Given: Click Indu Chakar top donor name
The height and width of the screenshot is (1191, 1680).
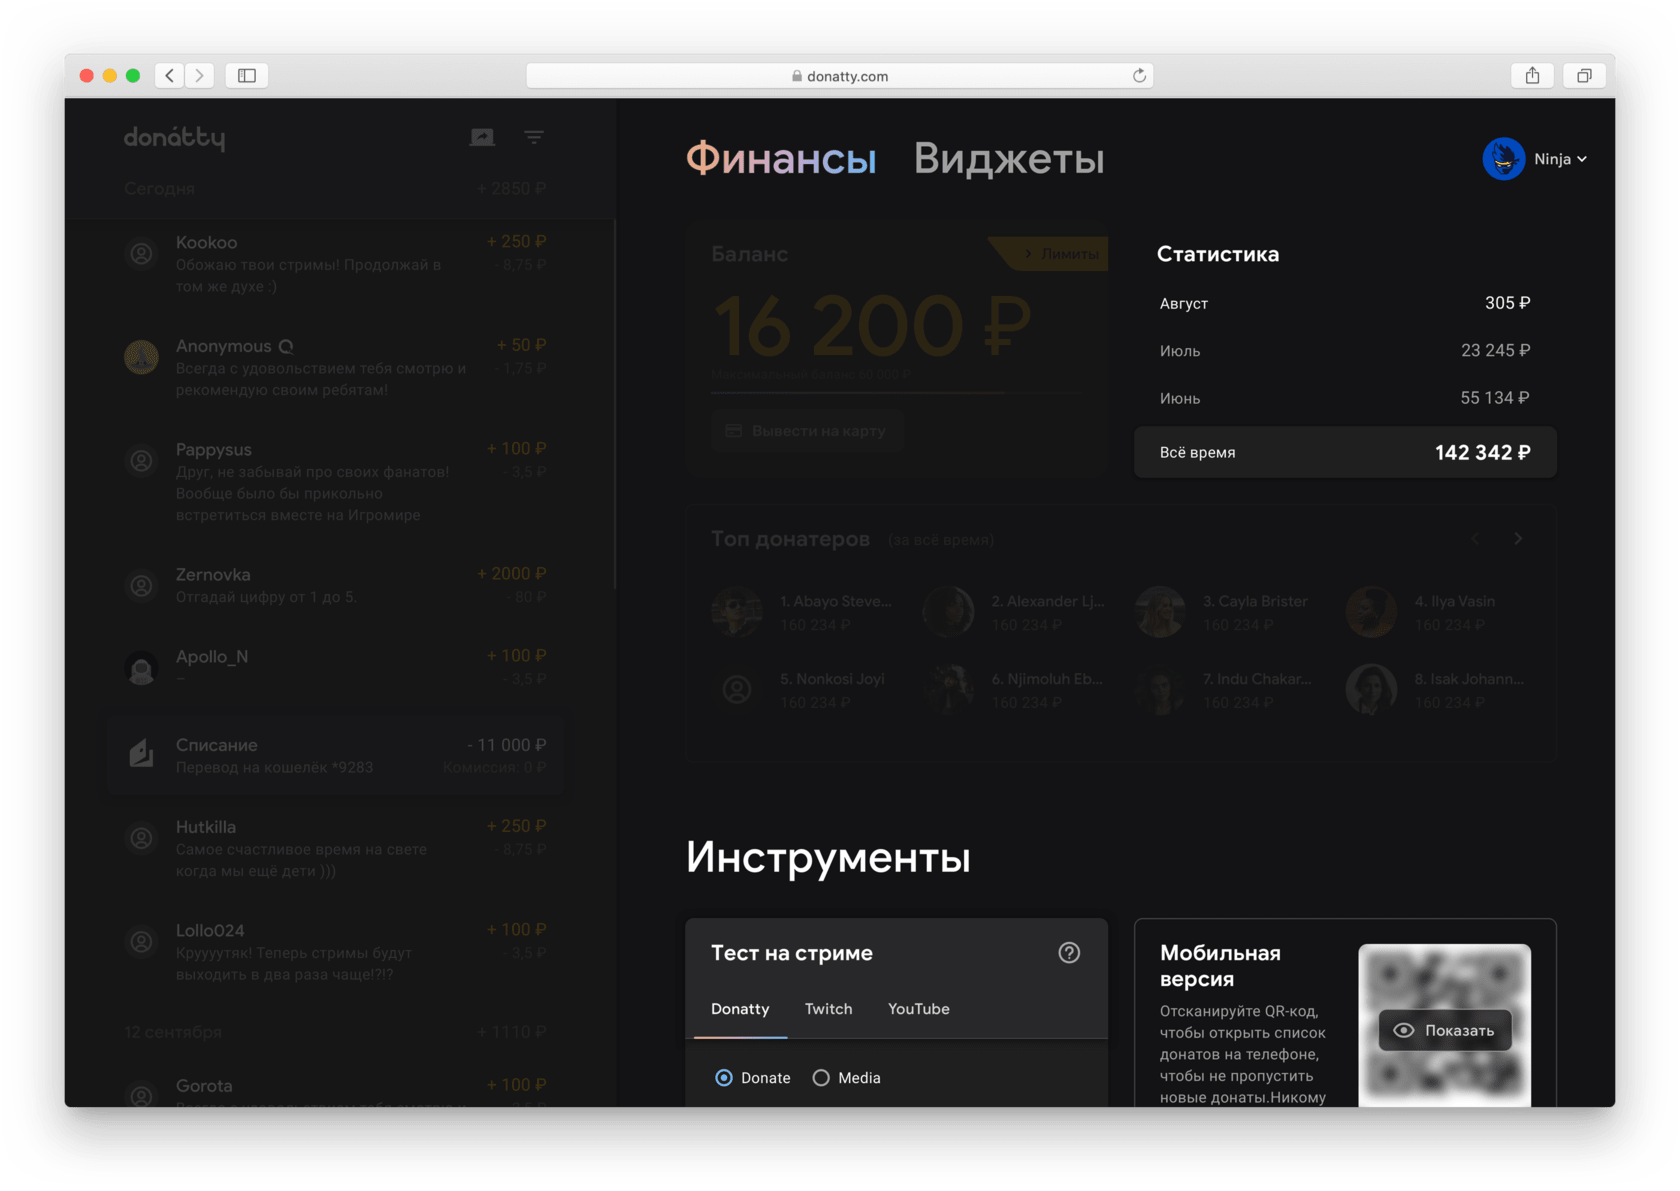Looking at the screenshot, I should click(x=1257, y=679).
